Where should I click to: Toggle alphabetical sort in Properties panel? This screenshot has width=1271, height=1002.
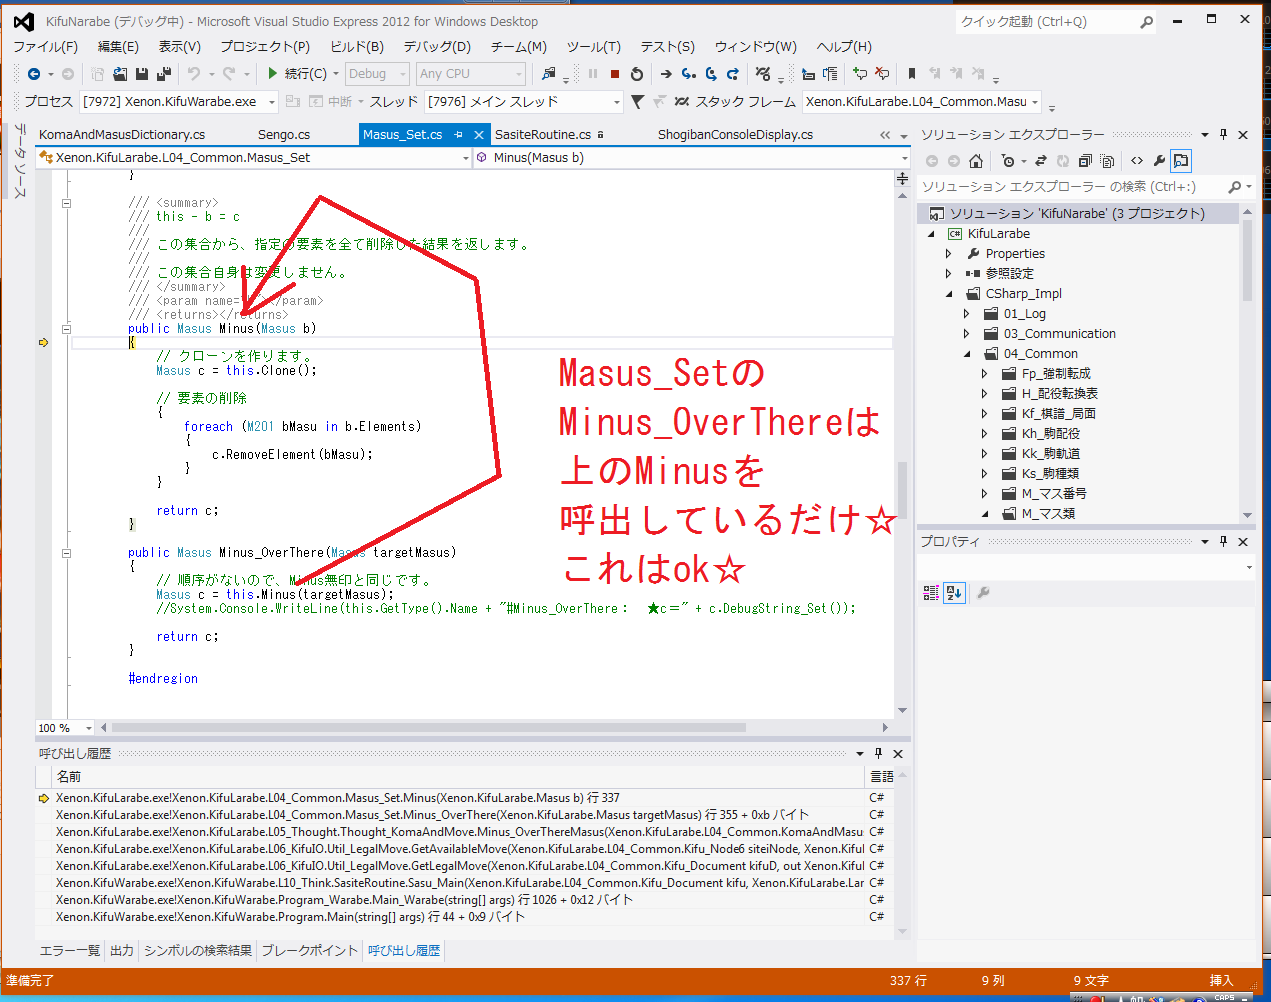tap(954, 593)
